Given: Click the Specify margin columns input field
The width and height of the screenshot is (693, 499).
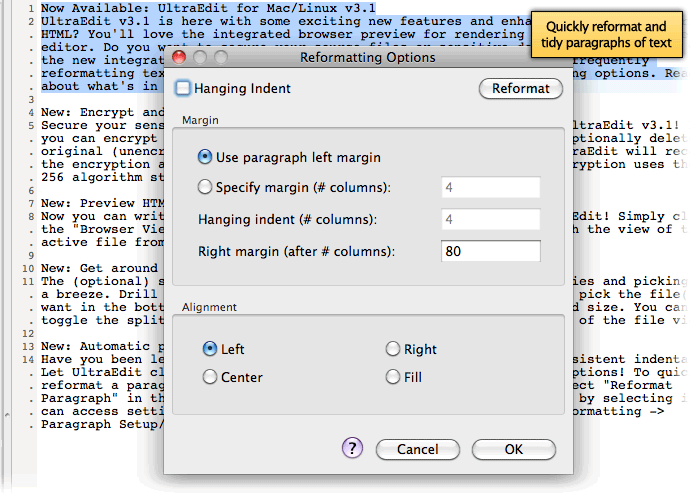Looking at the screenshot, I should pyautogui.click(x=491, y=187).
